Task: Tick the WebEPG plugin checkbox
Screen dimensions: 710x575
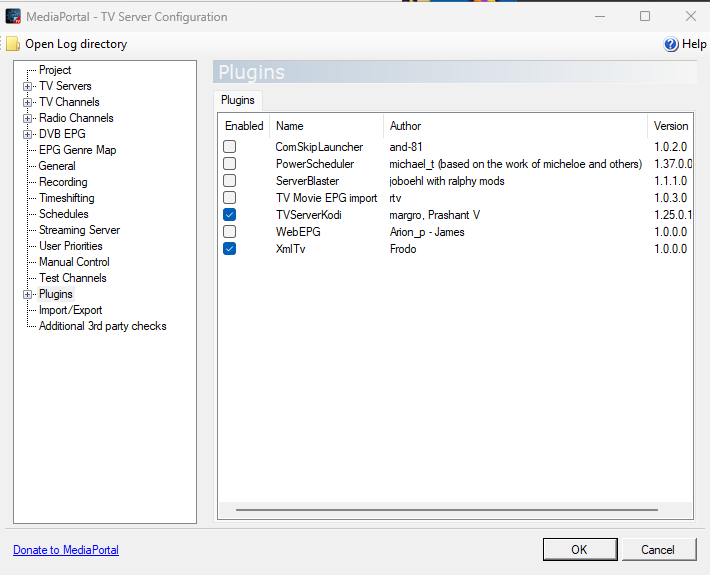Action: (230, 232)
